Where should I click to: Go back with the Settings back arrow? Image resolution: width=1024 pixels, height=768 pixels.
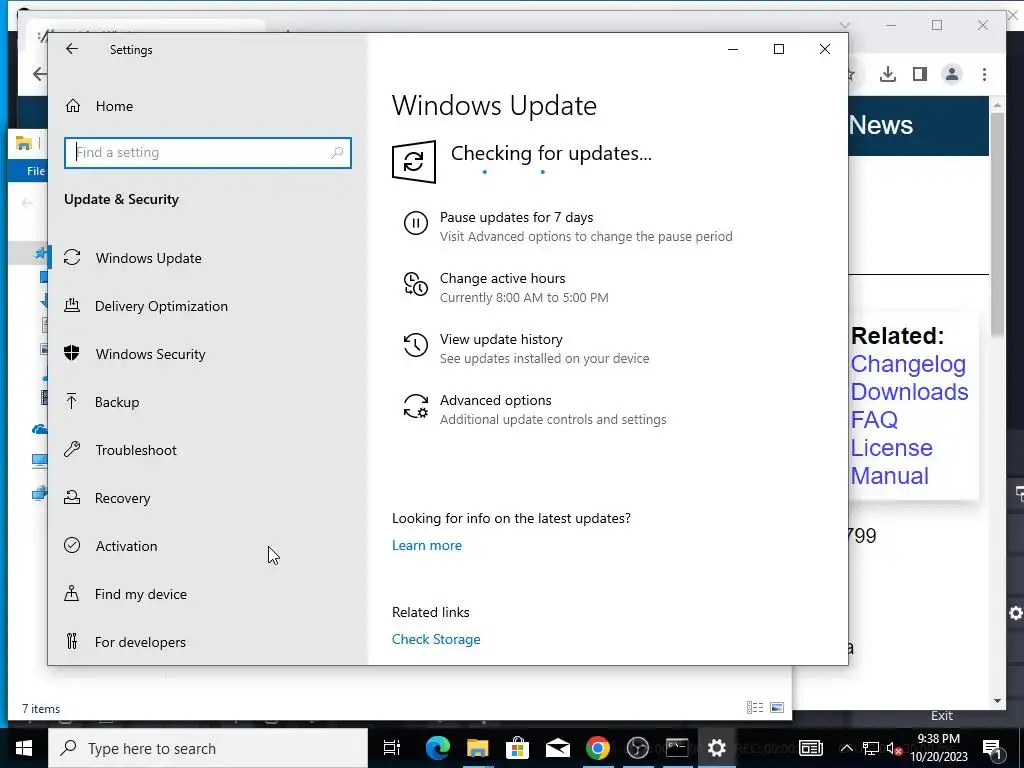72,49
